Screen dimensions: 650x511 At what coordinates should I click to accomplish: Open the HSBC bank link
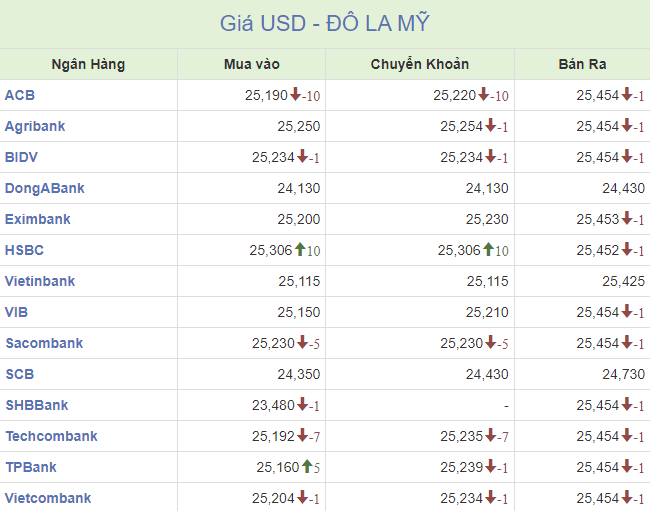(x=24, y=250)
